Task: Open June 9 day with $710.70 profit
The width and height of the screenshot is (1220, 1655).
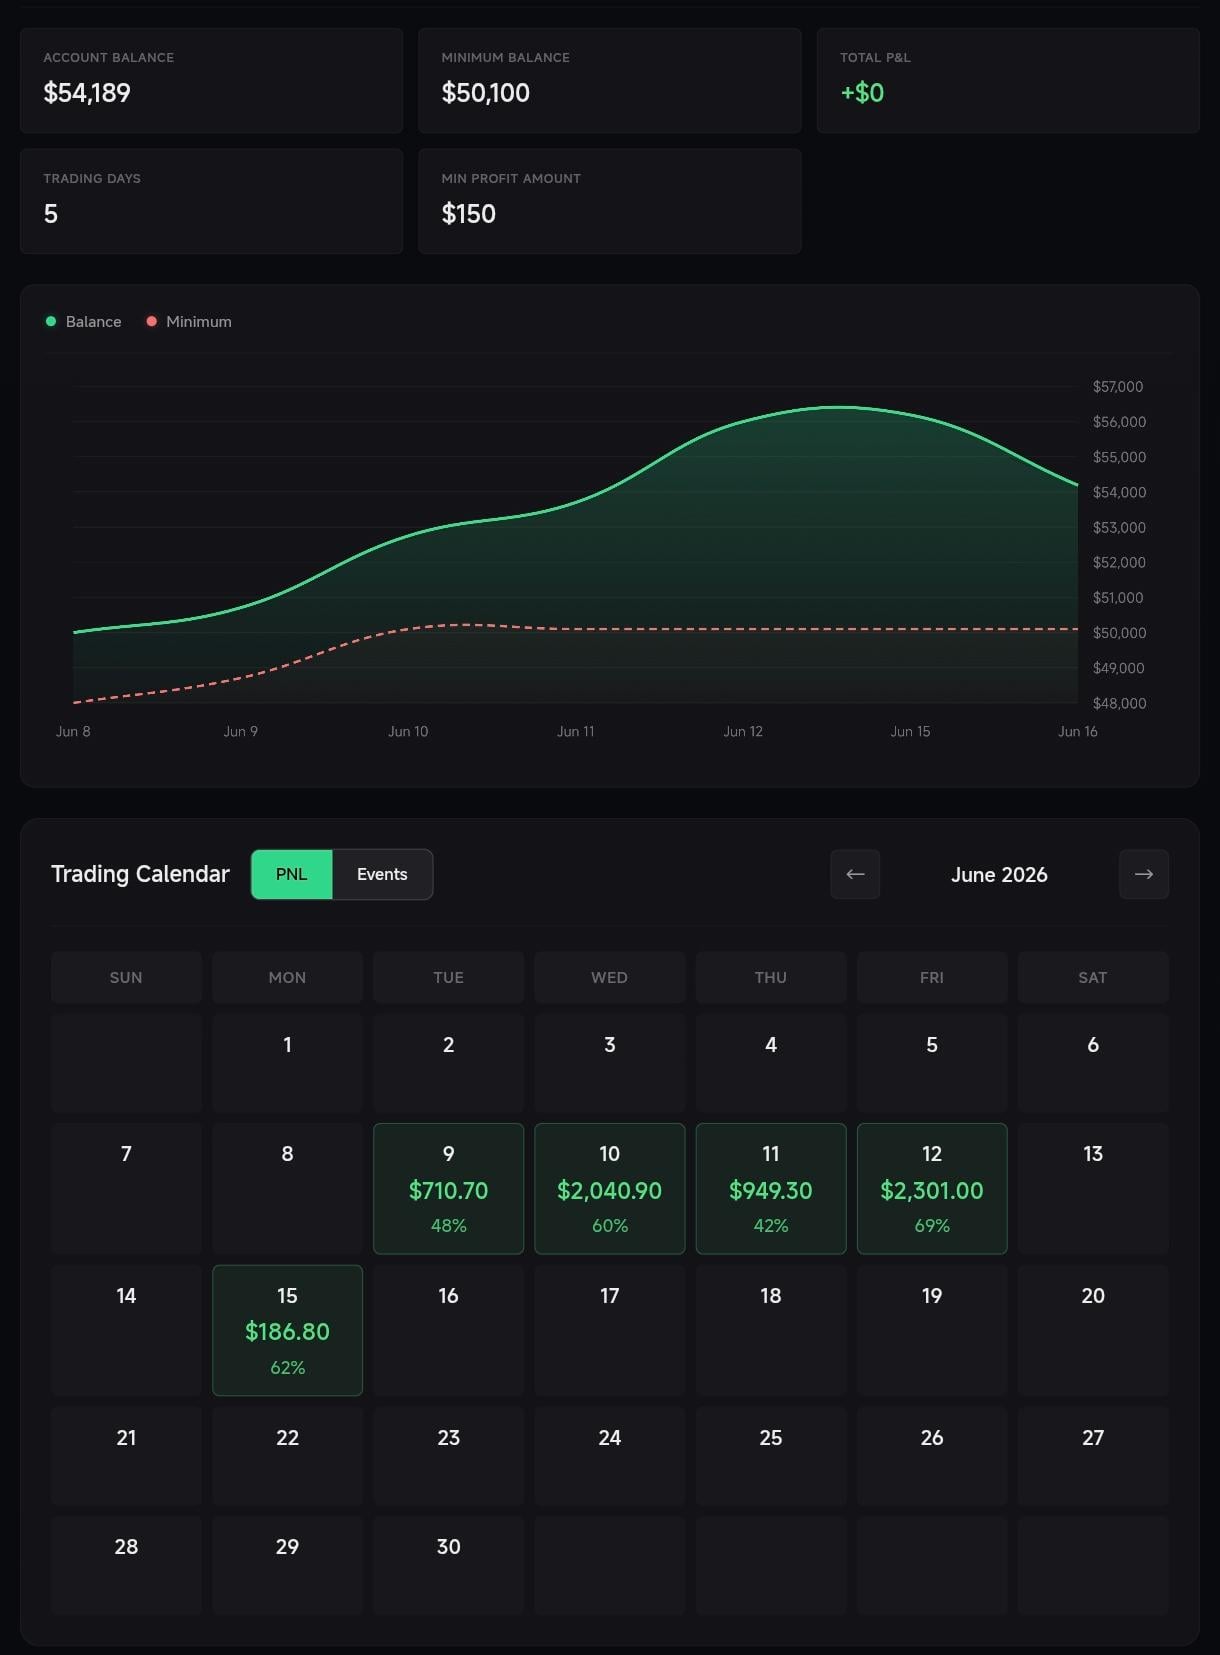Action: pyautogui.click(x=448, y=1188)
